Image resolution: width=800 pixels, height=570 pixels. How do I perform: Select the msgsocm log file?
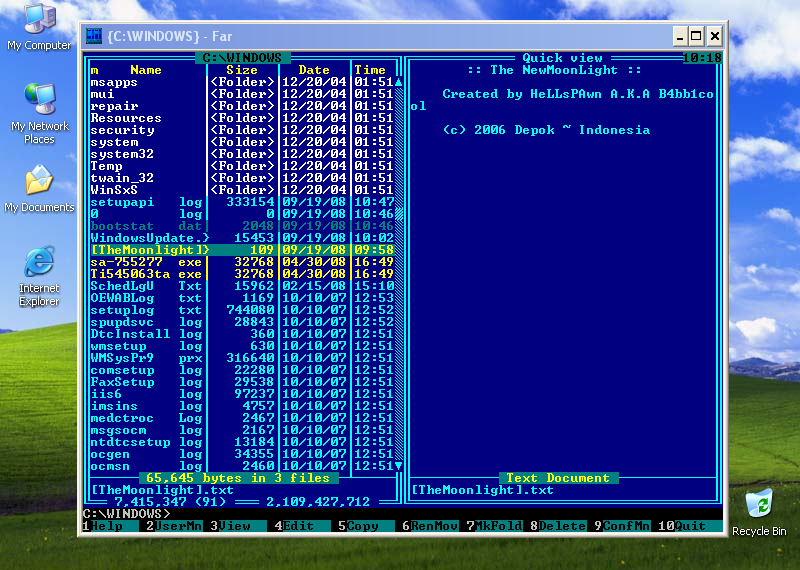[x=242, y=430]
